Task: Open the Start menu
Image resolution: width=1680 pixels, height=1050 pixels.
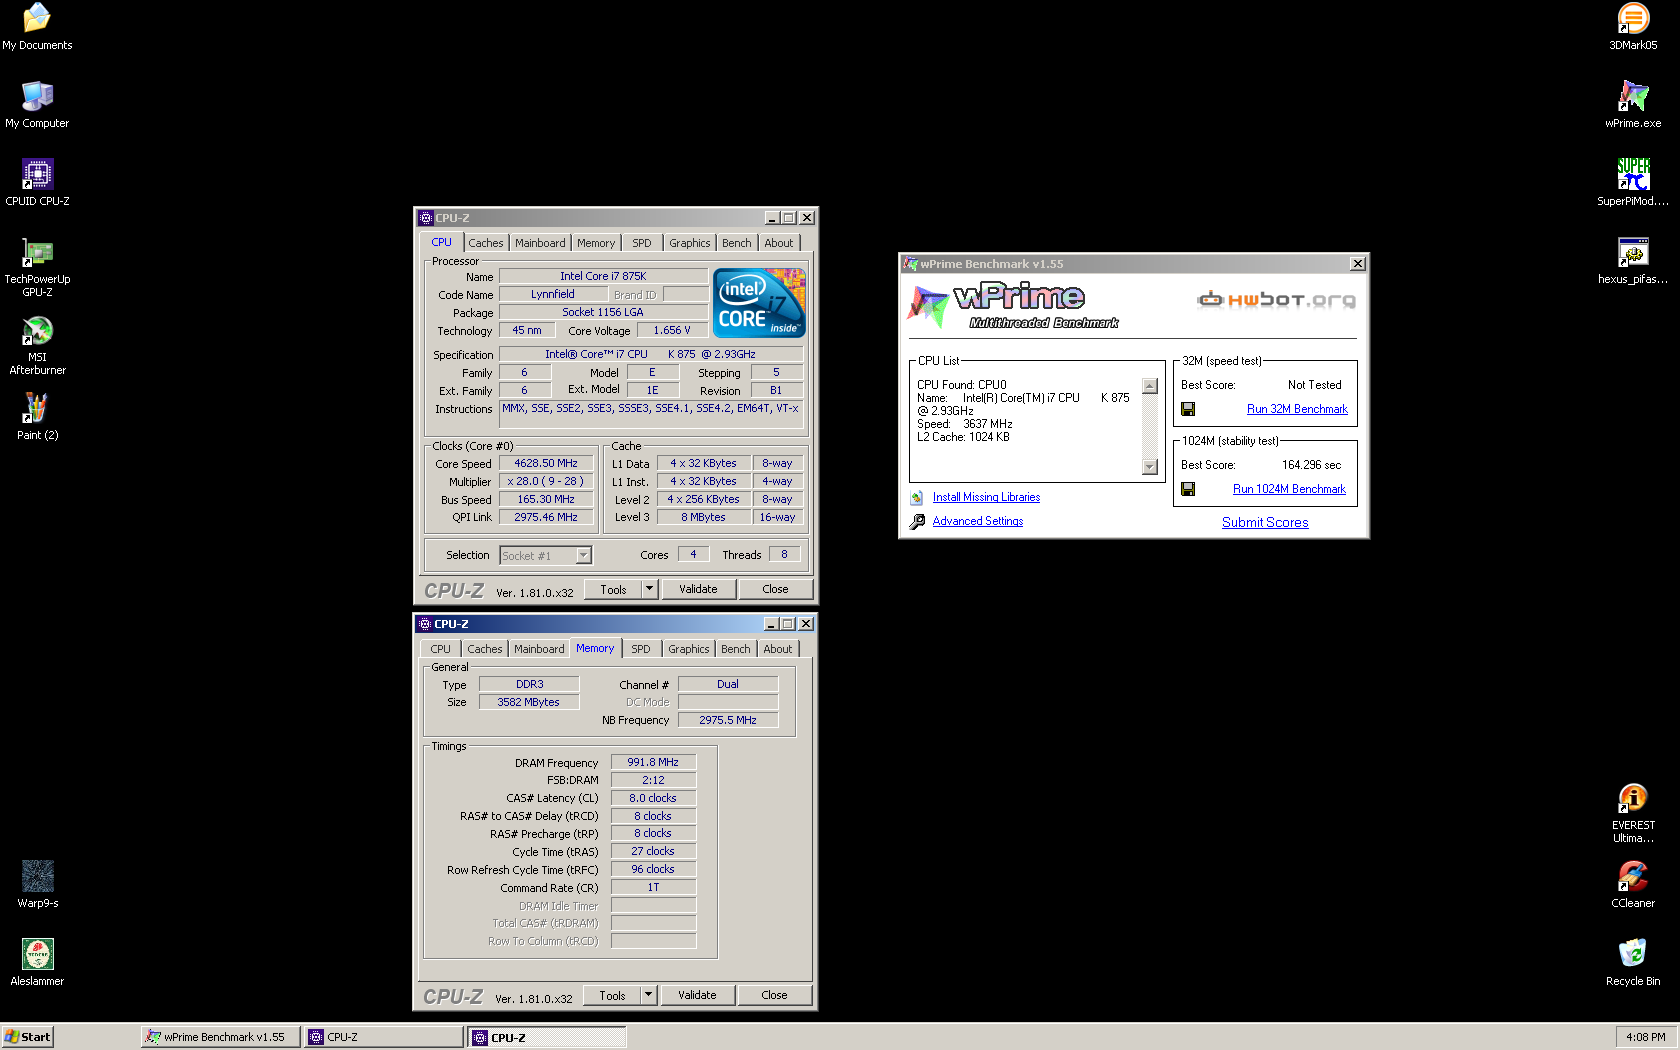Action: pyautogui.click(x=27, y=1037)
